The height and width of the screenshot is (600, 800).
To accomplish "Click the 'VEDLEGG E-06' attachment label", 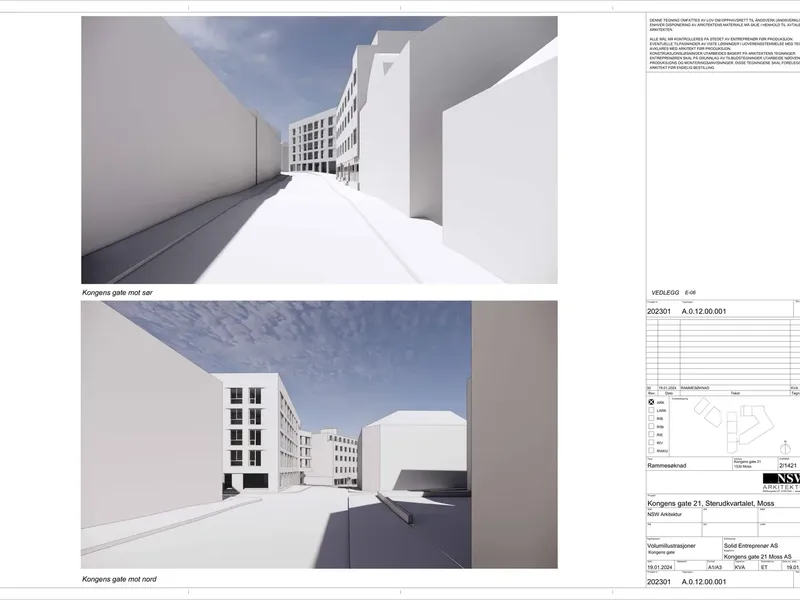I will (x=673, y=293).
